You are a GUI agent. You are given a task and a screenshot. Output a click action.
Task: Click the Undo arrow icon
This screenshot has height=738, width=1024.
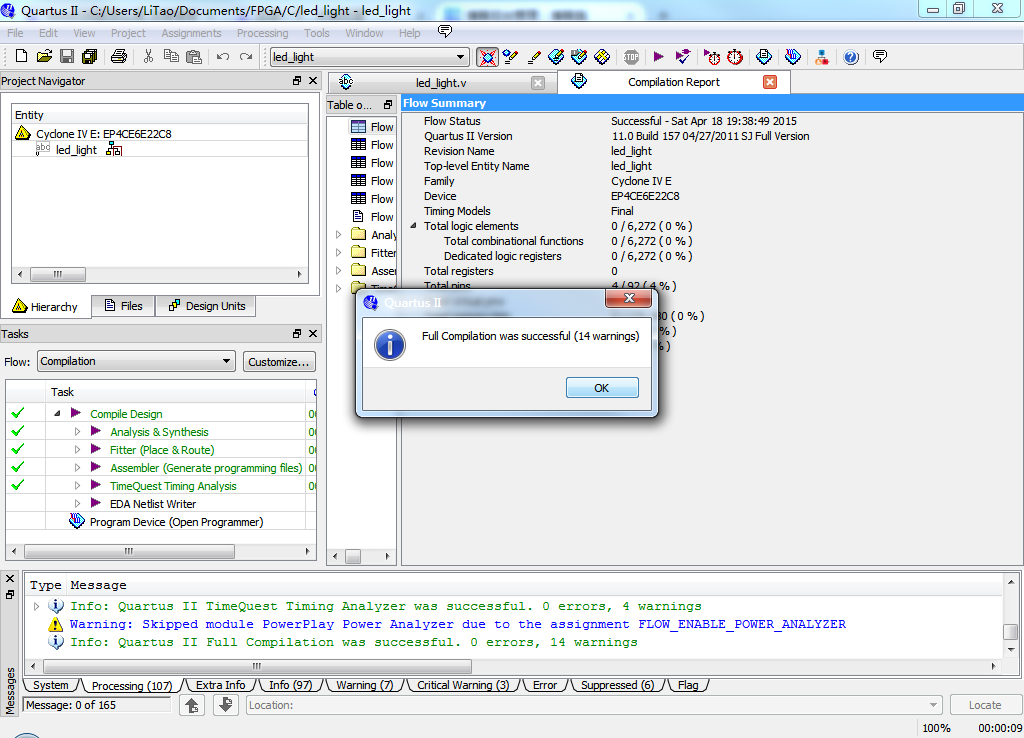tap(223, 57)
